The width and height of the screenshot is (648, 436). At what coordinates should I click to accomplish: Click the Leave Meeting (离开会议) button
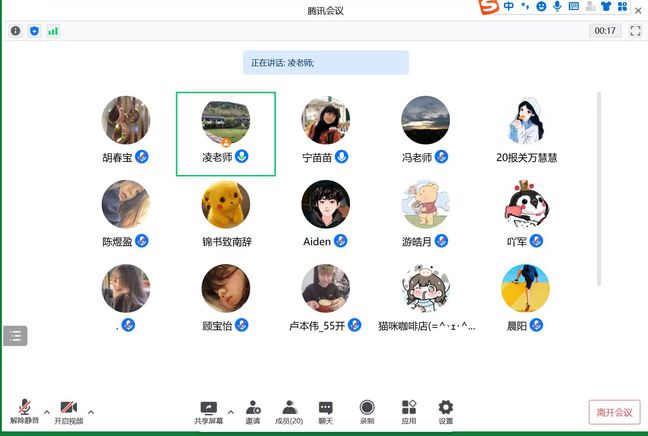(614, 412)
